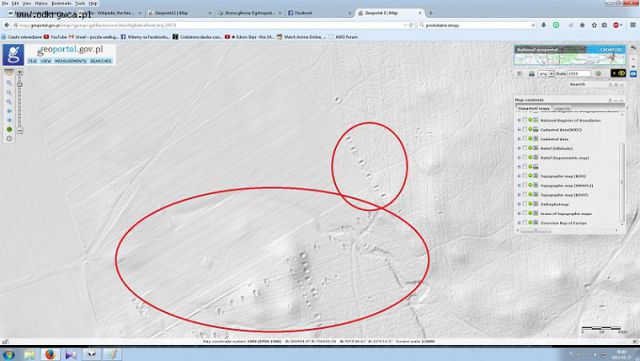
Task: Enable the Orthophotomap layer checkbox
Action: [524, 204]
